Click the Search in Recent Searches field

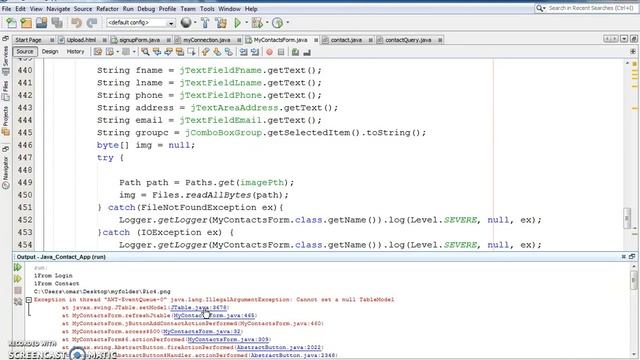coord(586,8)
